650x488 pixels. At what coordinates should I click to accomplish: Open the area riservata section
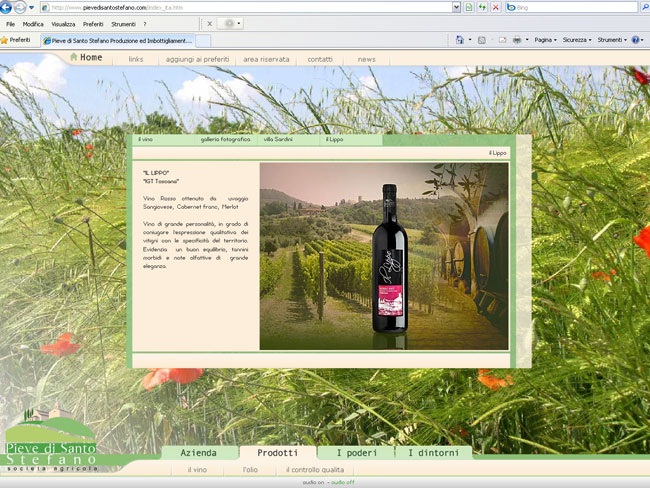click(266, 59)
